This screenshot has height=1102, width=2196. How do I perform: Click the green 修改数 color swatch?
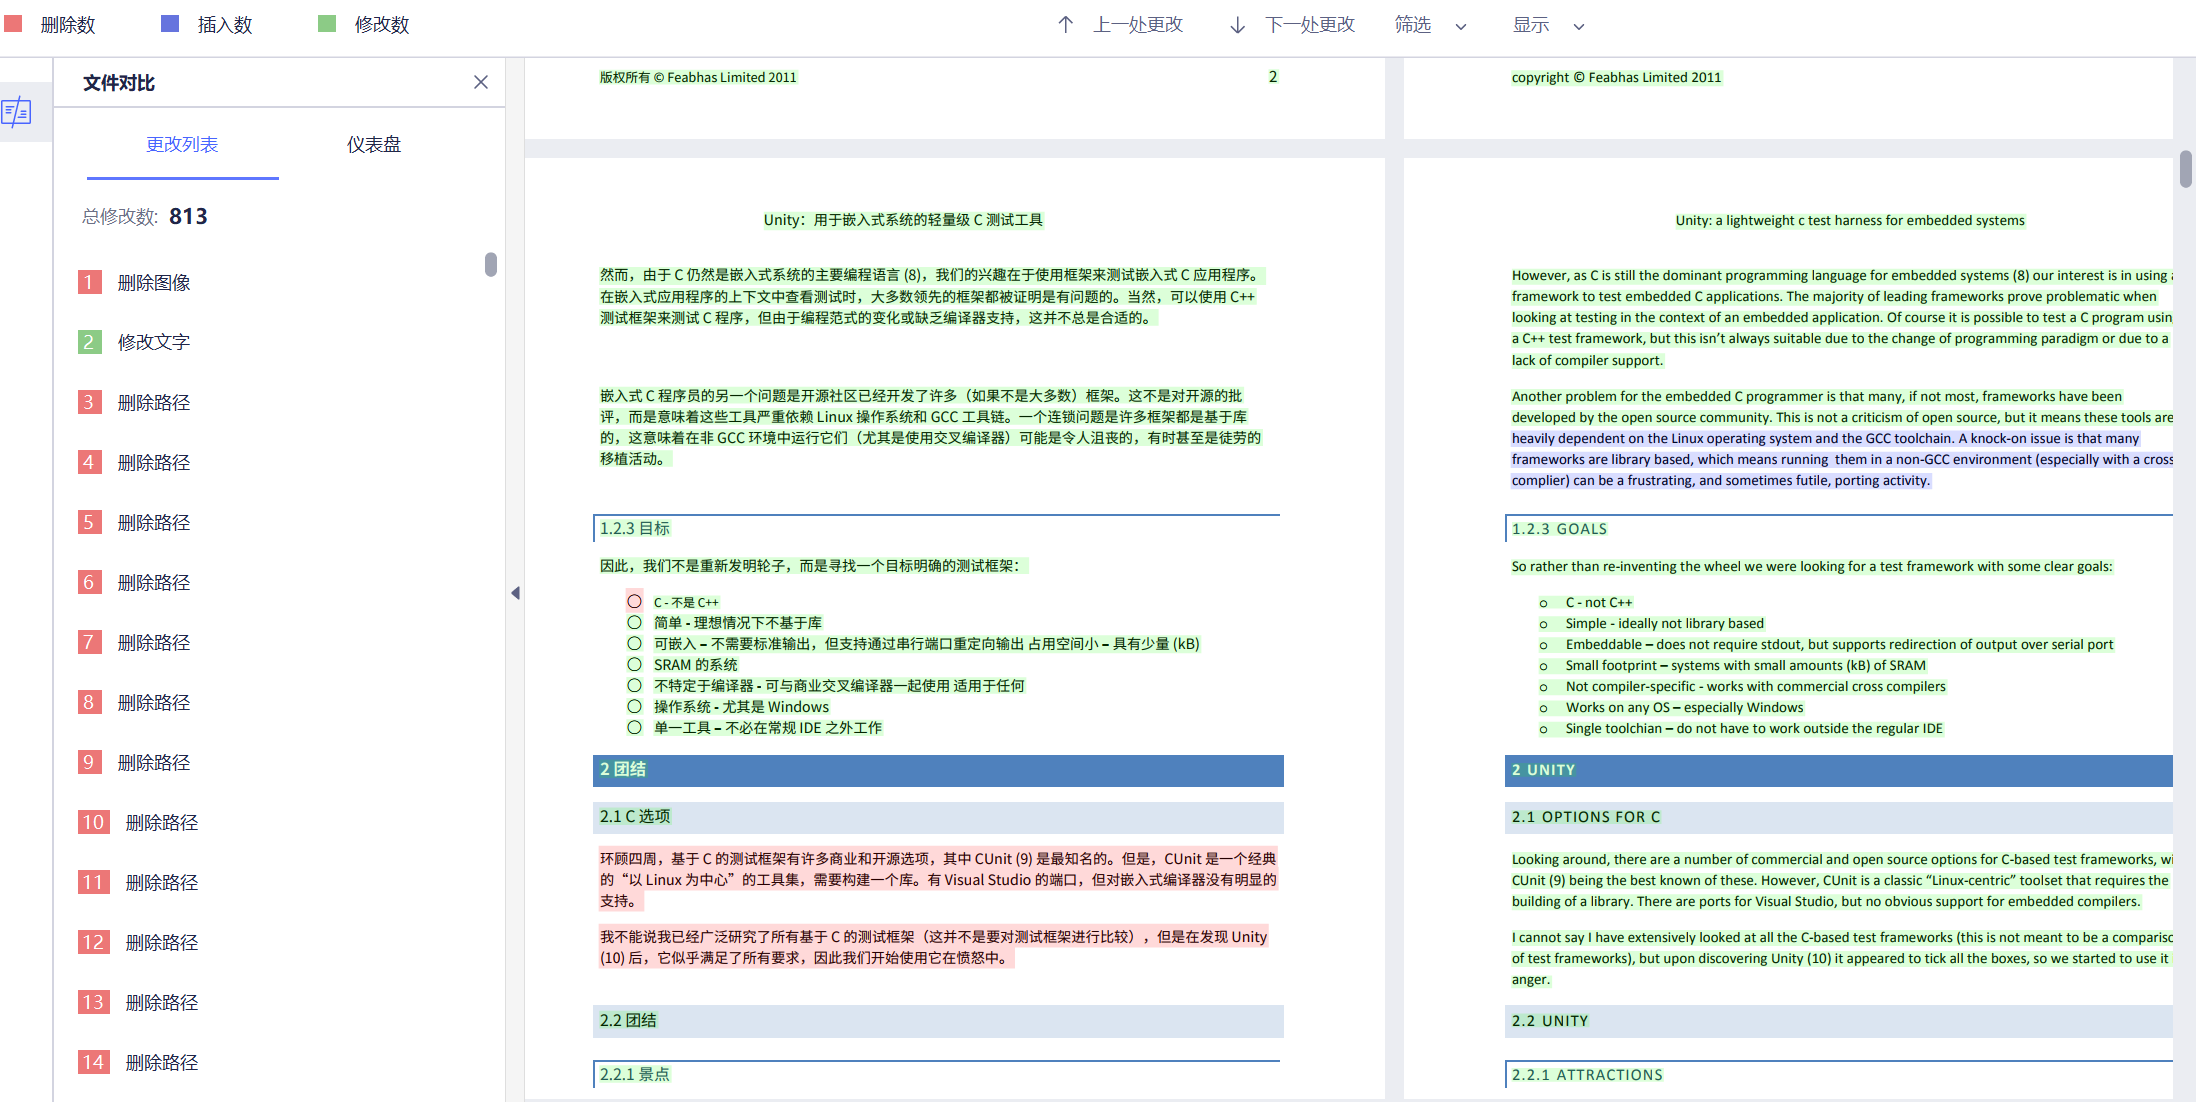327,23
